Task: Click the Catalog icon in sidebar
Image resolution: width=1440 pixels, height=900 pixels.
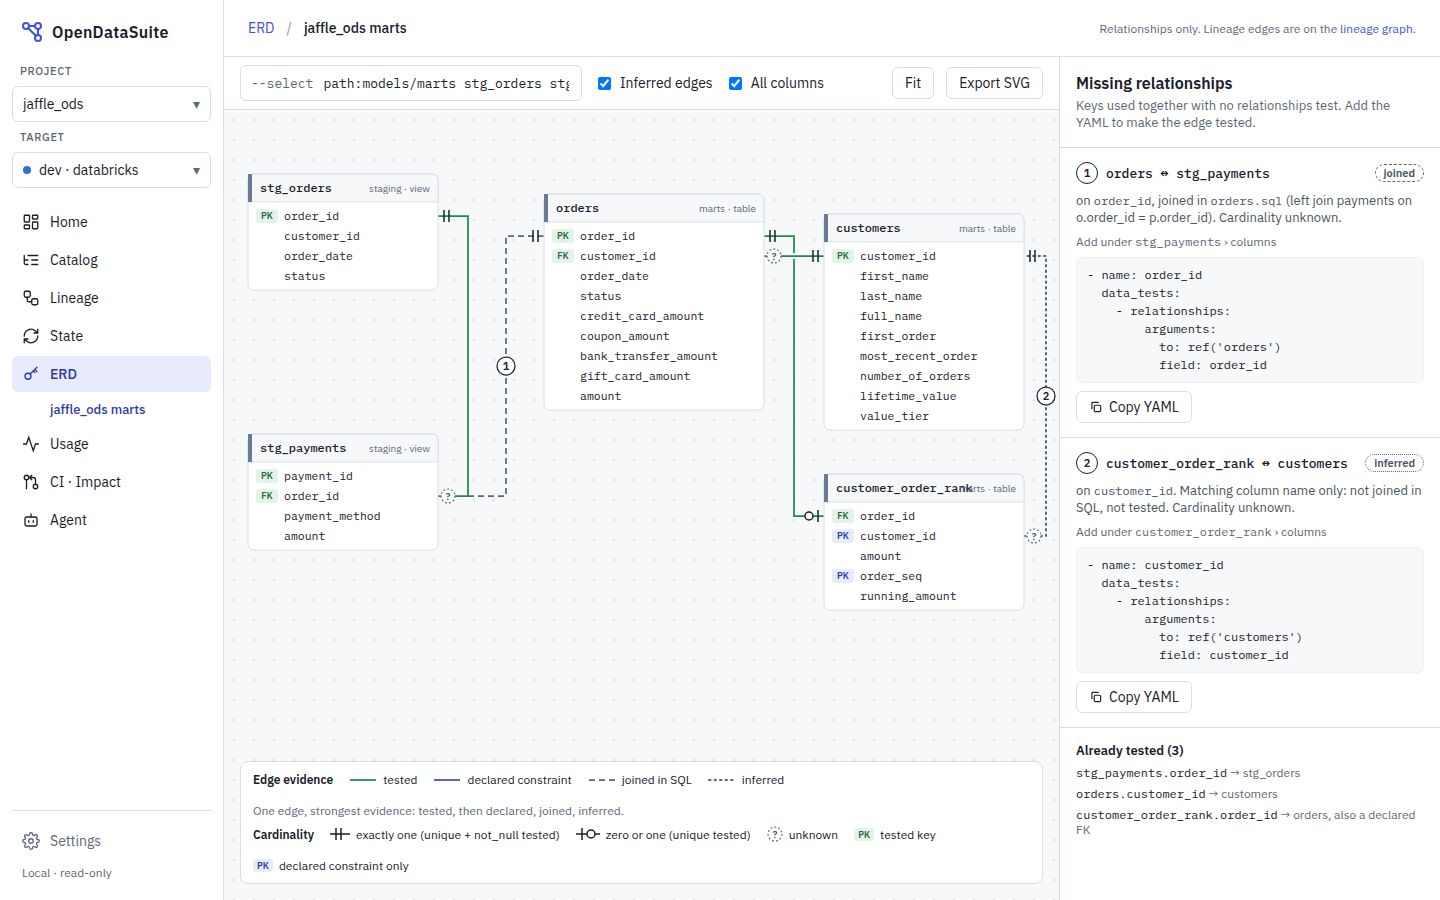Action: 31,260
